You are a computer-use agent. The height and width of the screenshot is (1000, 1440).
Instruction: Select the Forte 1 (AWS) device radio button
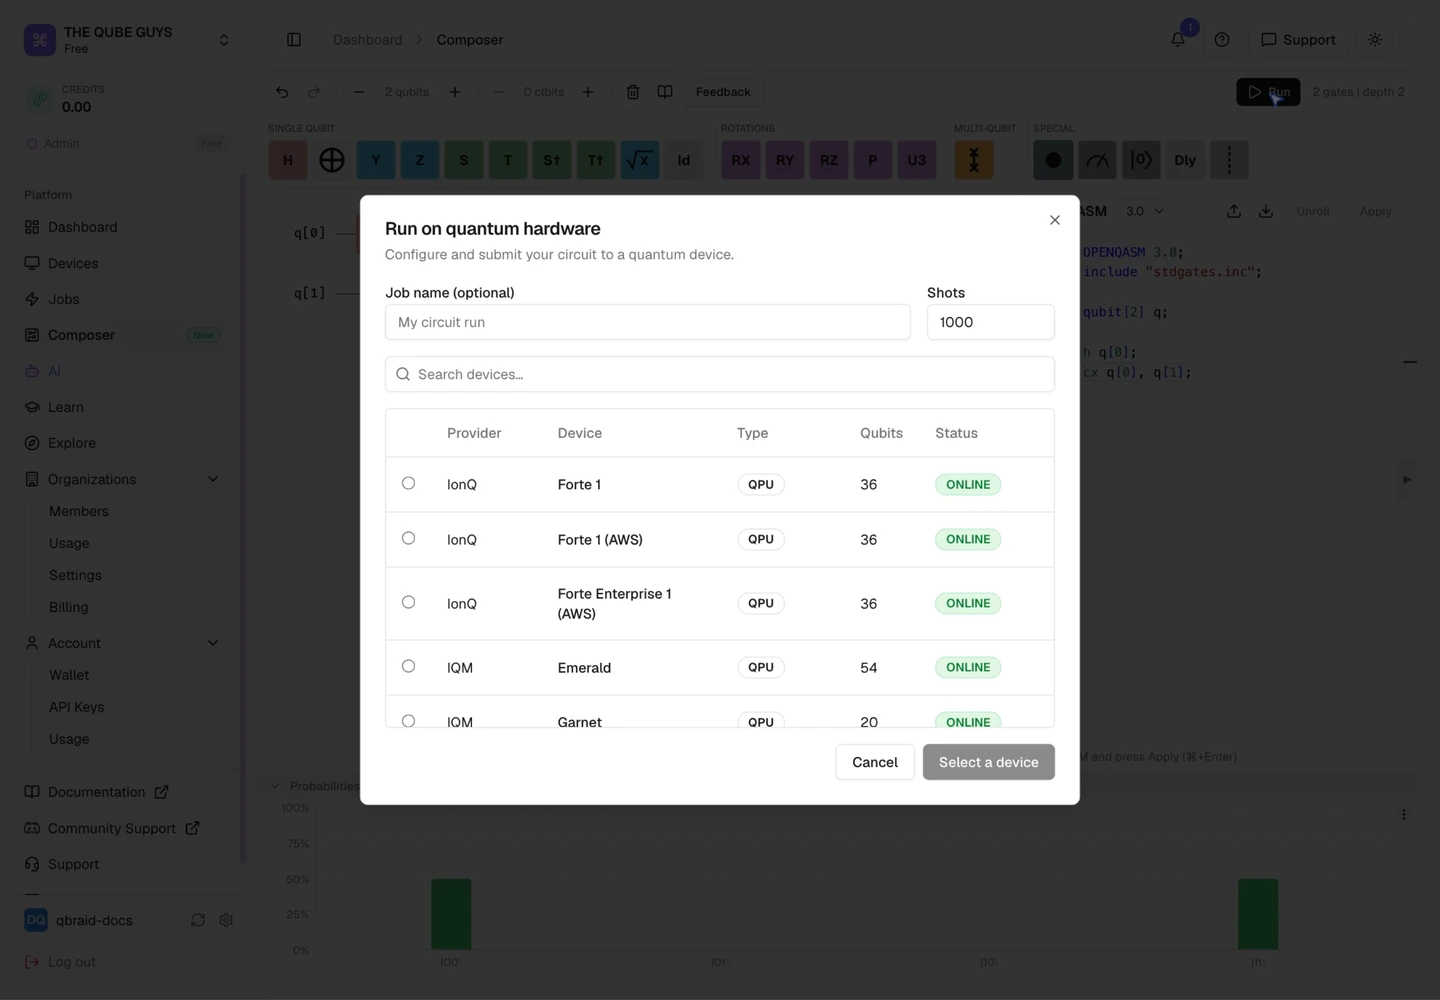point(408,538)
